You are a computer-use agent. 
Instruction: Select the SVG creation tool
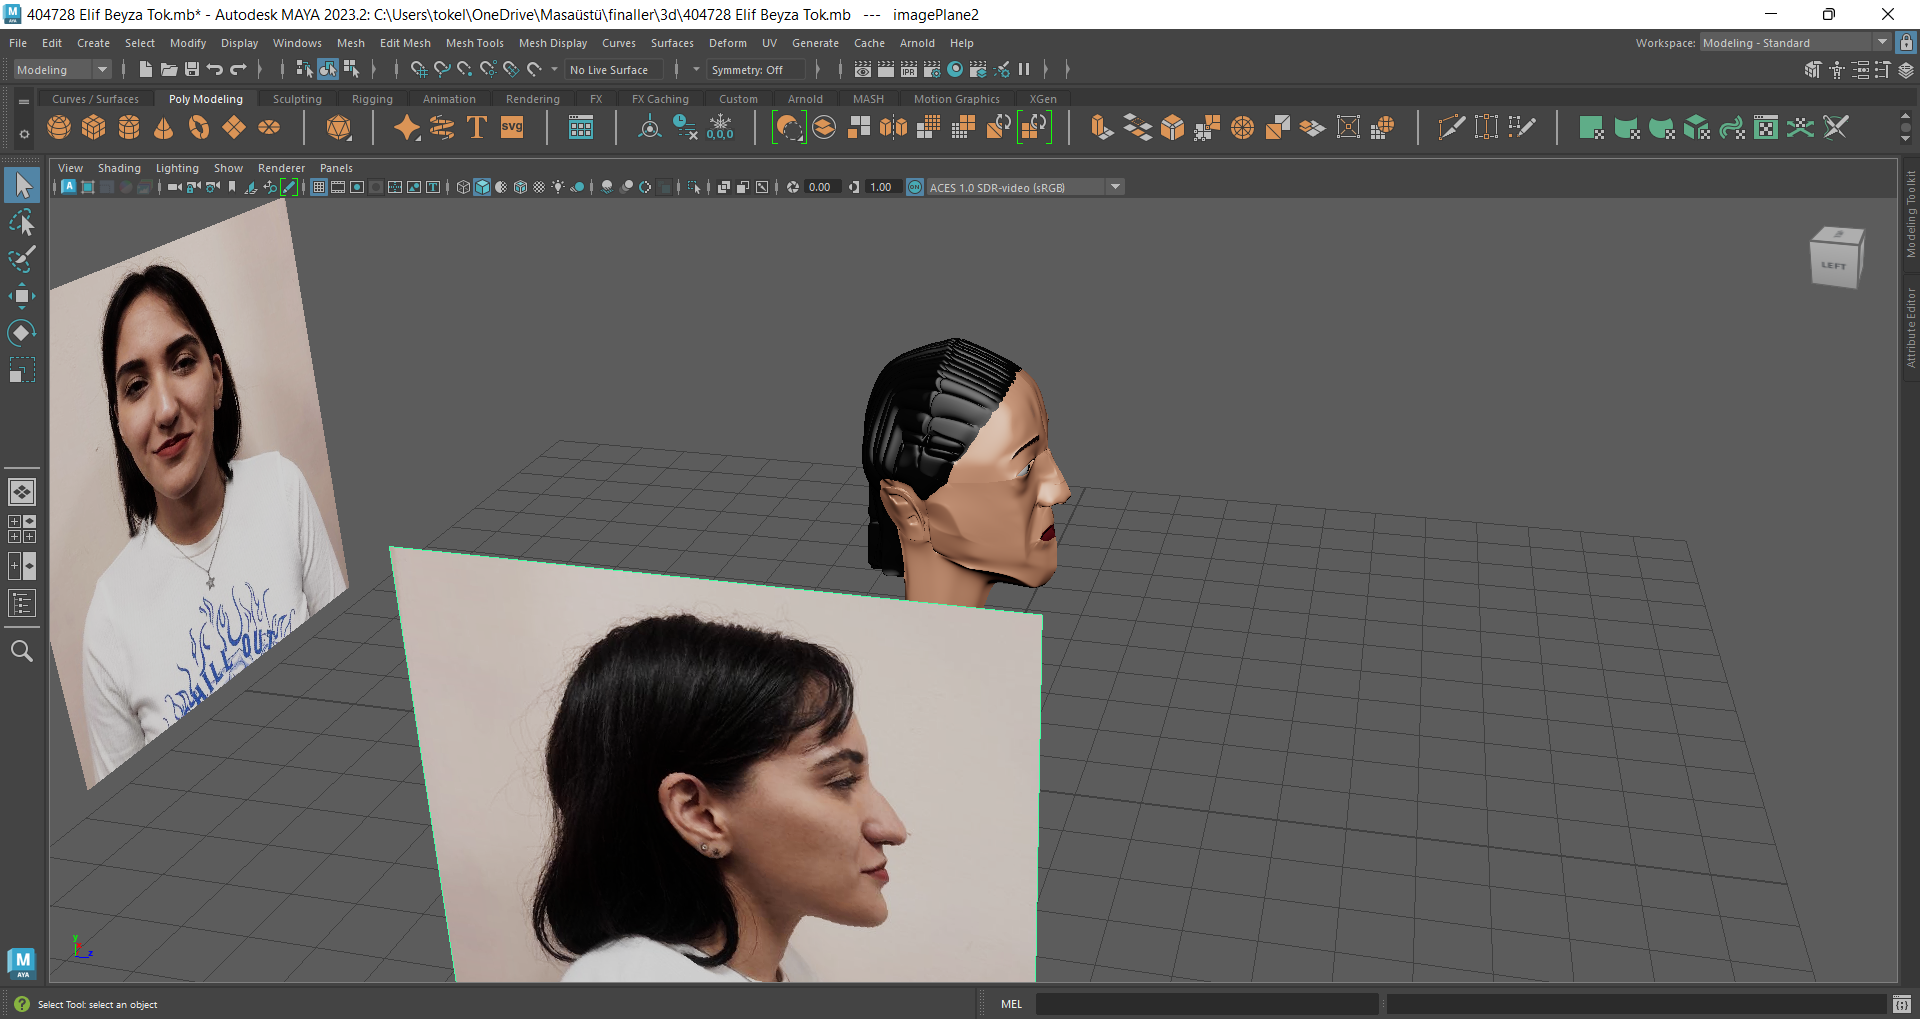[x=511, y=127]
